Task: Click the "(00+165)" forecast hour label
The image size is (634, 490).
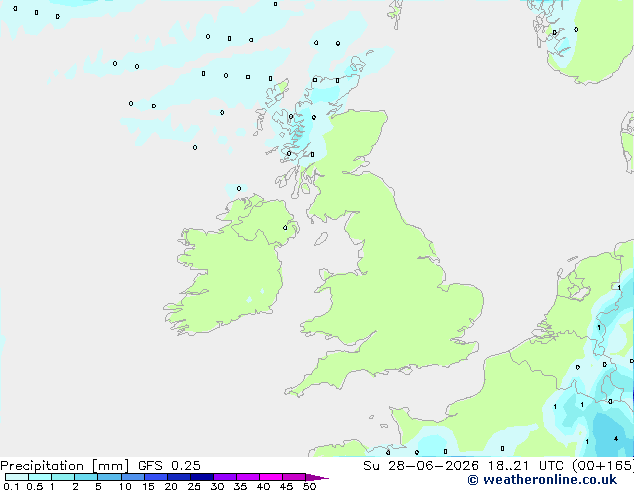Action: (602, 466)
